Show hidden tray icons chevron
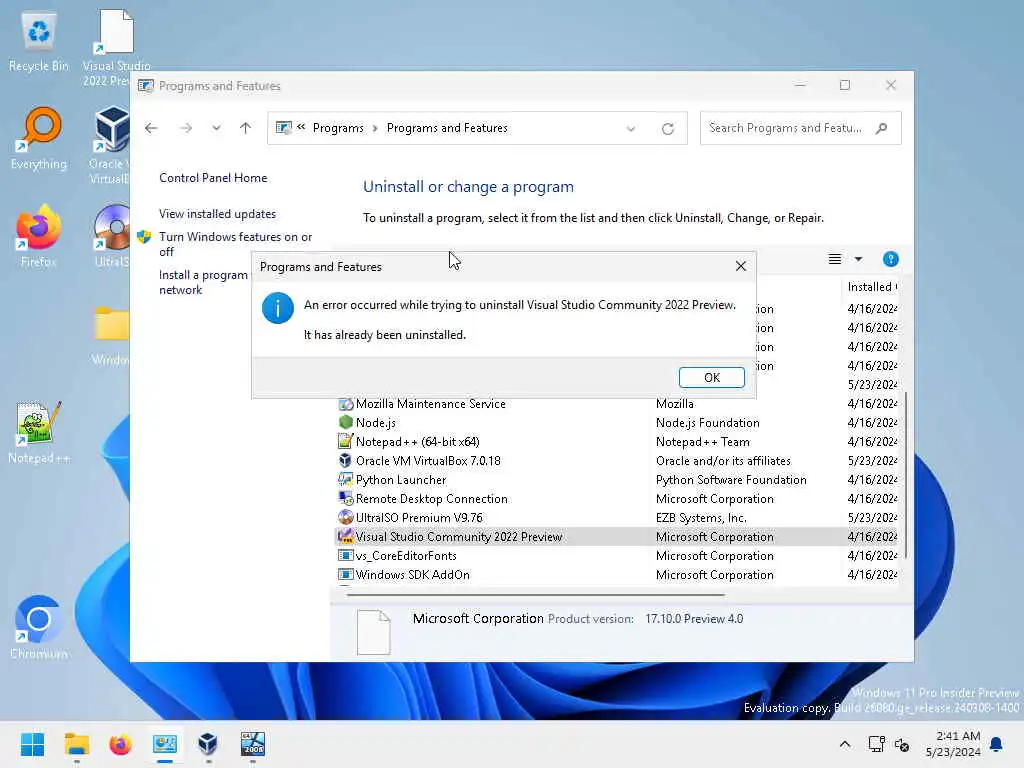1024x768 pixels. (x=844, y=744)
